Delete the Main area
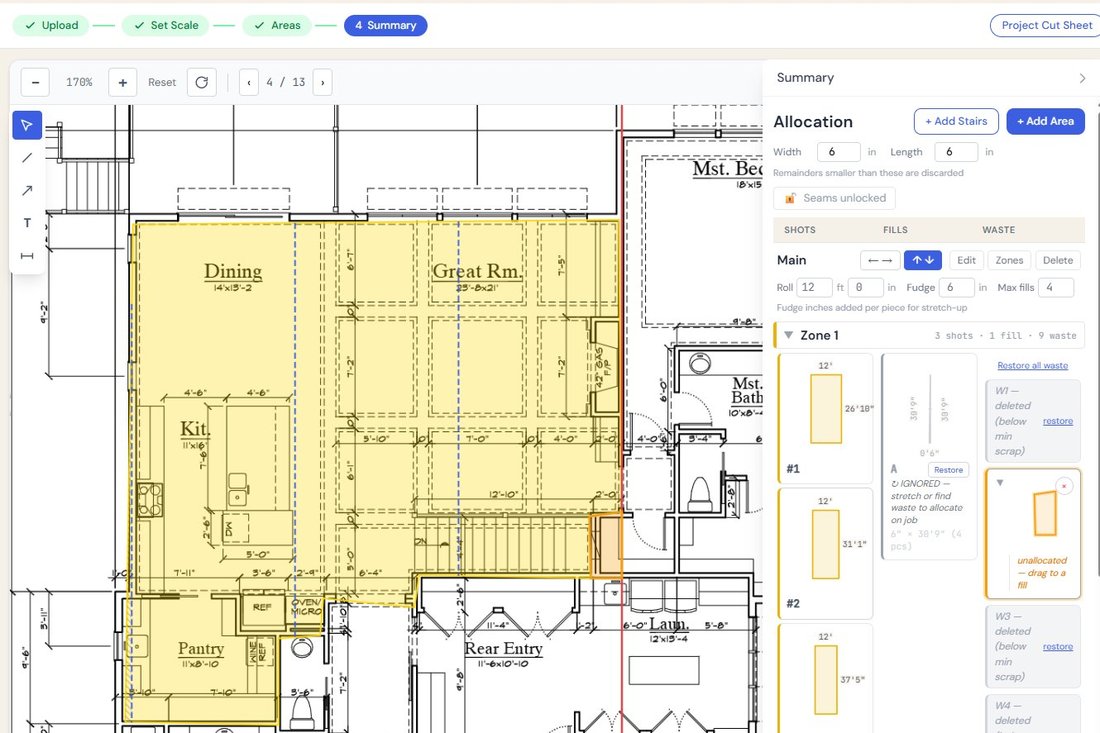This screenshot has height=733, width=1100. tap(1057, 260)
